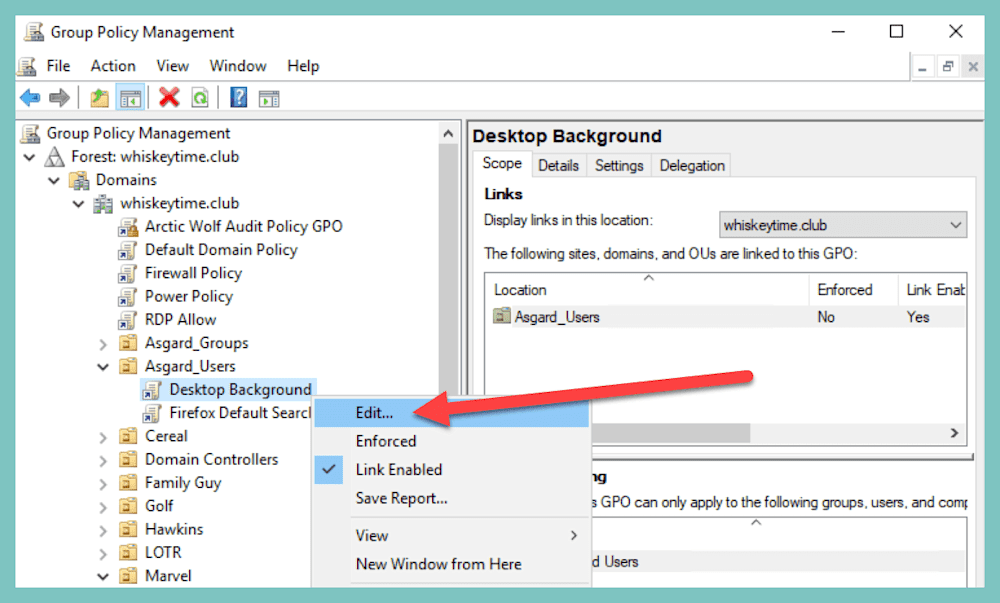1000x603 pixels.
Task: Click the red X delete toolbar icon
Action: (x=168, y=97)
